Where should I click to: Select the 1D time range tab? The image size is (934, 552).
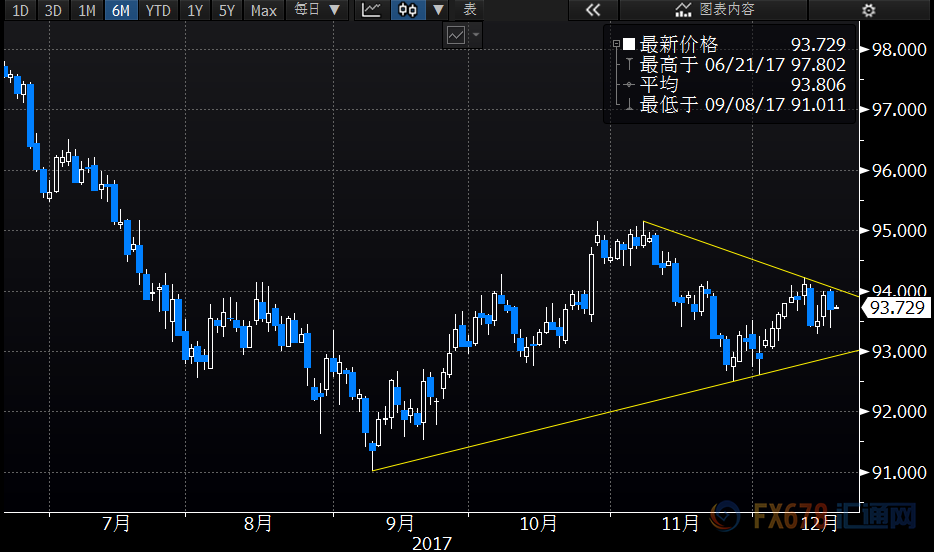(x=20, y=10)
